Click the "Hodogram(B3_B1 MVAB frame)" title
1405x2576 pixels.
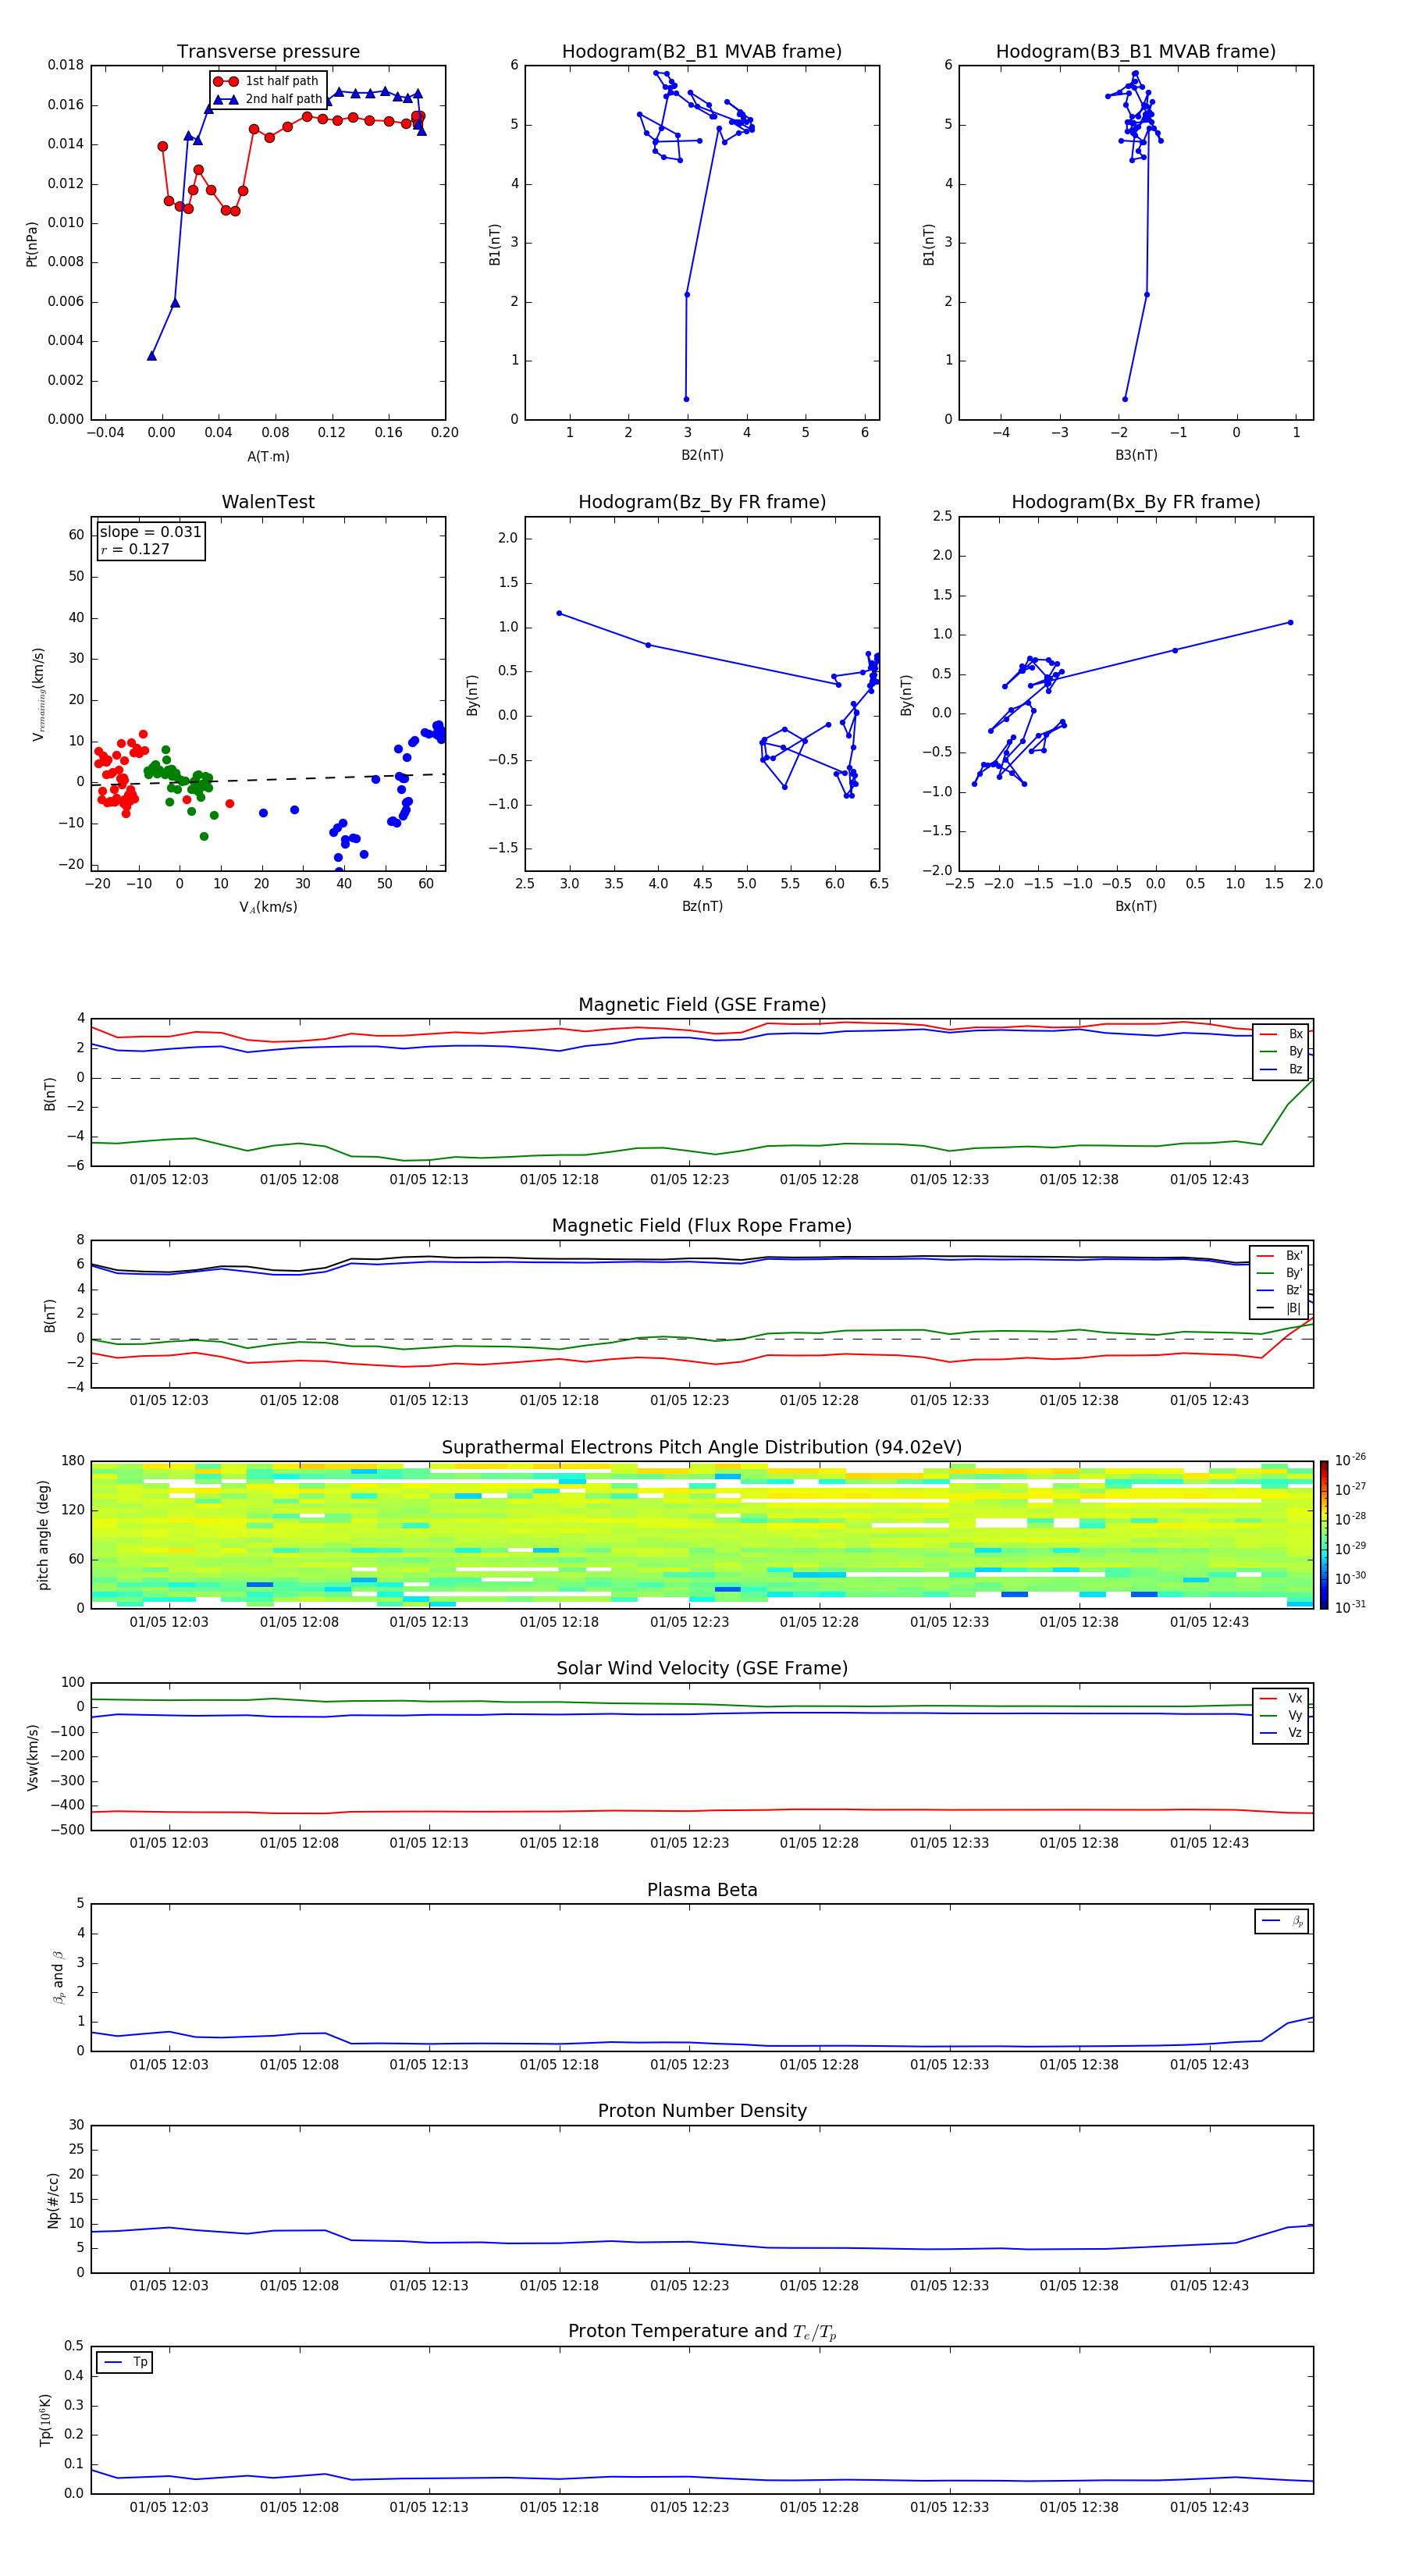click(x=1136, y=52)
